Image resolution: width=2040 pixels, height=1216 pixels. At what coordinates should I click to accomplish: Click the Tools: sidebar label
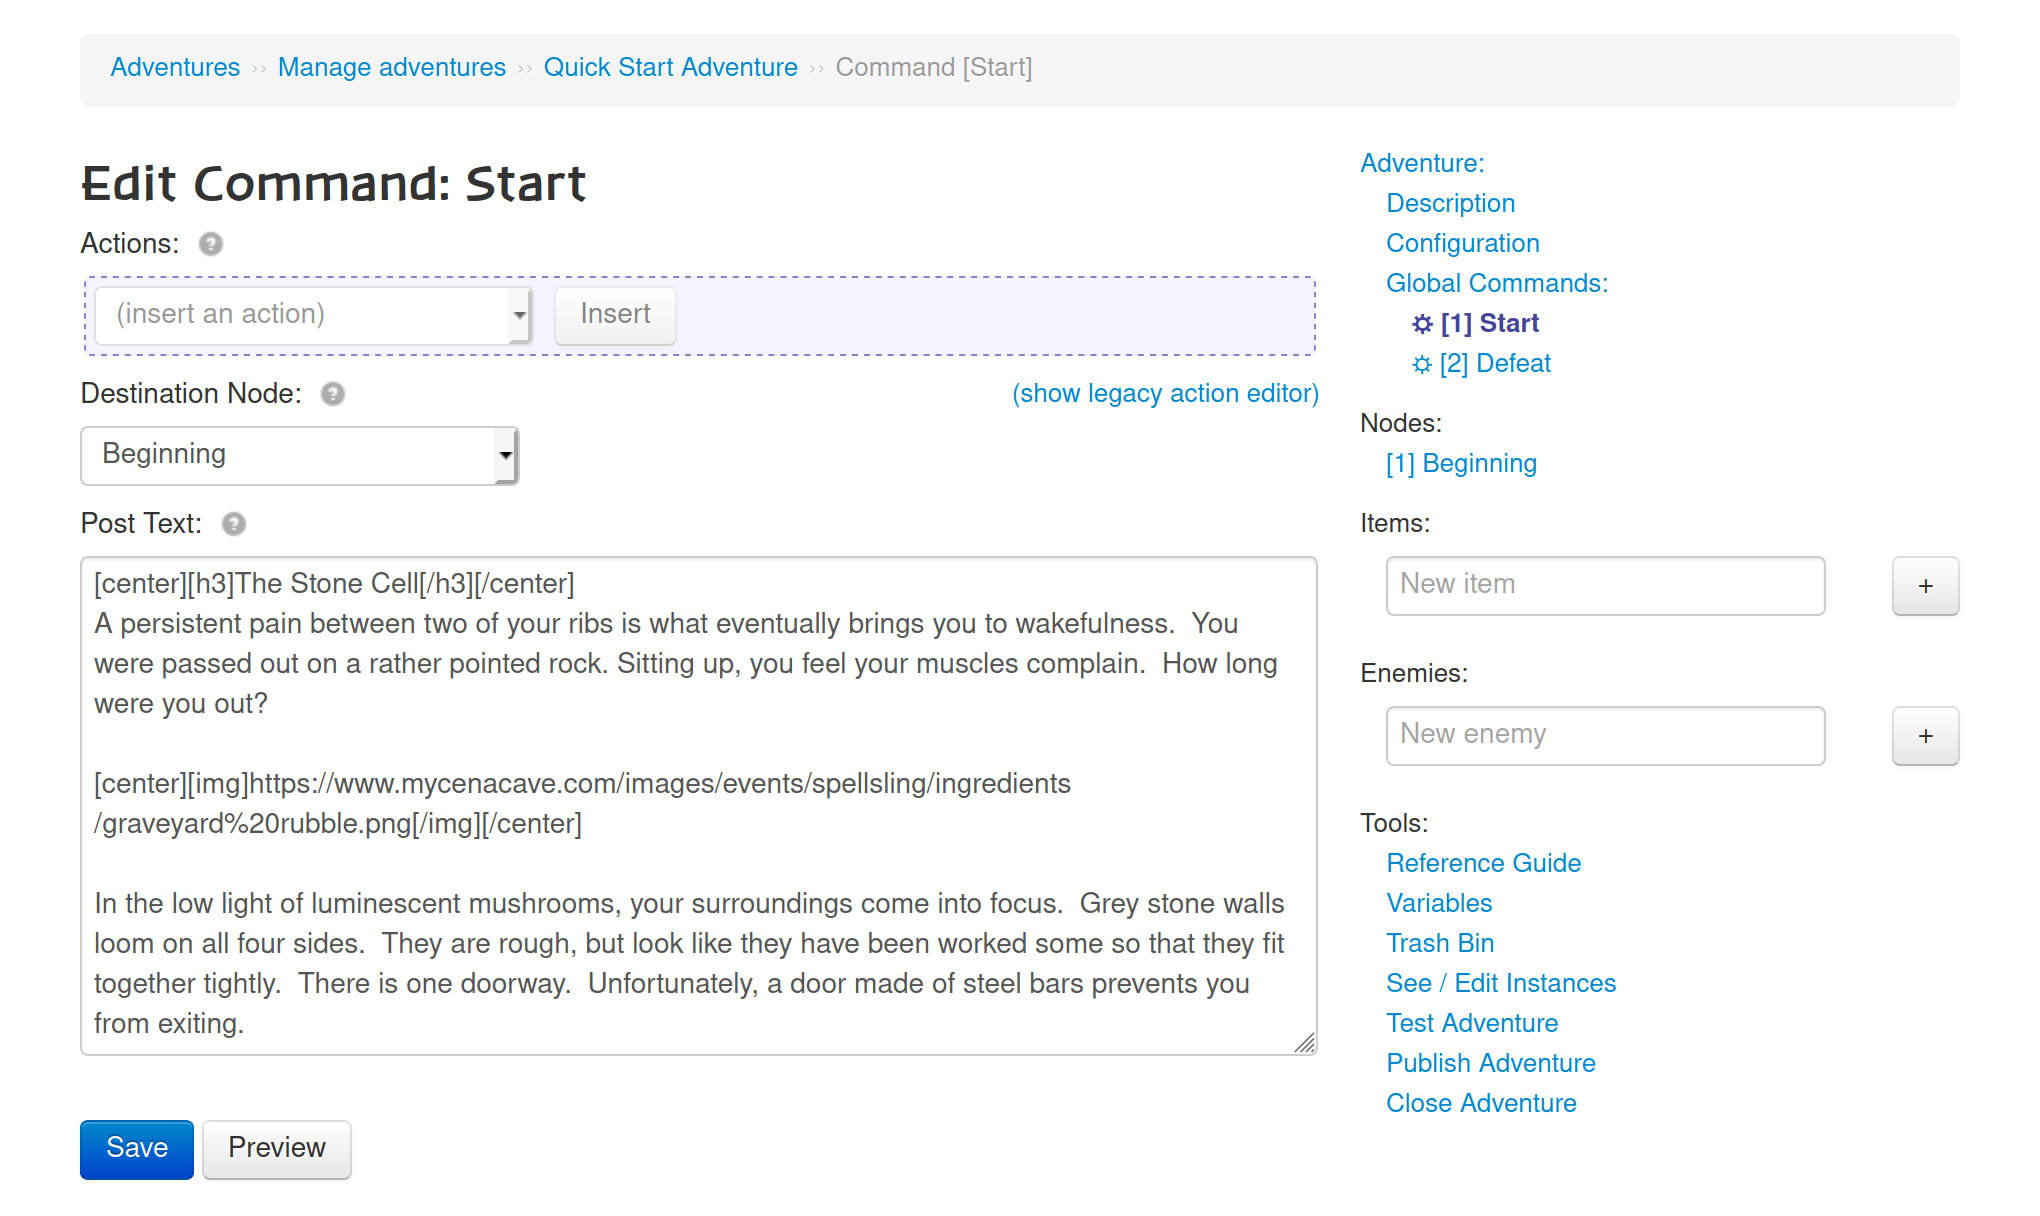1394,823
